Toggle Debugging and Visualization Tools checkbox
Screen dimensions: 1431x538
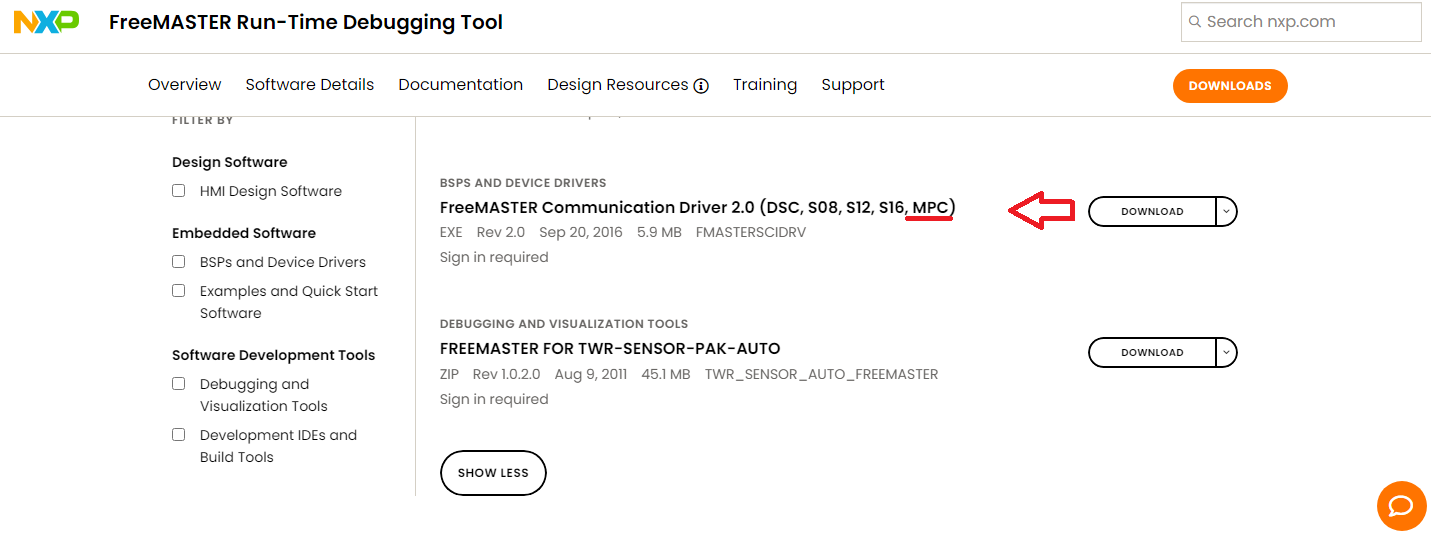[x=179, y=384]
